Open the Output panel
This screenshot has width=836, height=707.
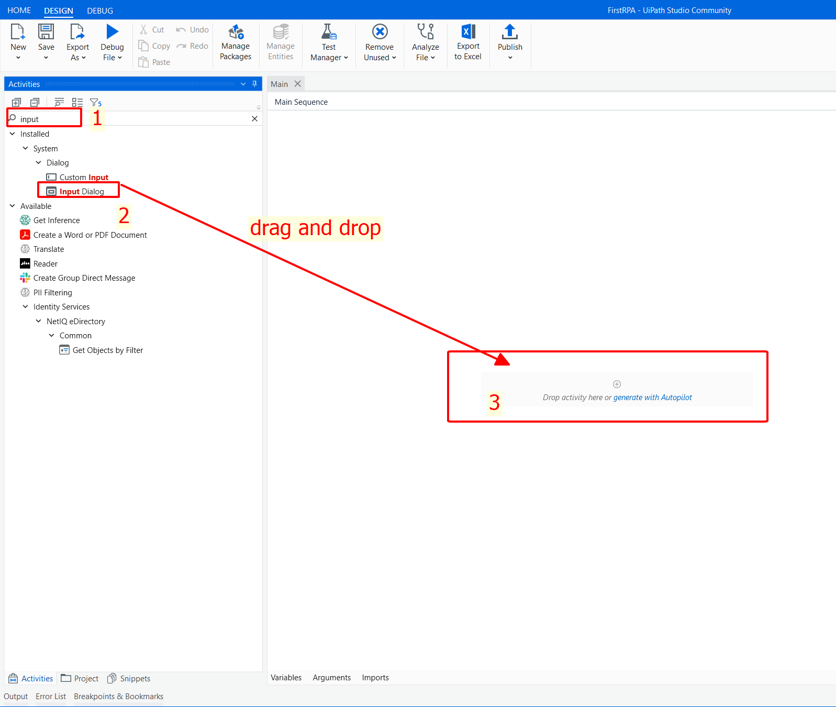pyautogui.click(x=15, y=696)
